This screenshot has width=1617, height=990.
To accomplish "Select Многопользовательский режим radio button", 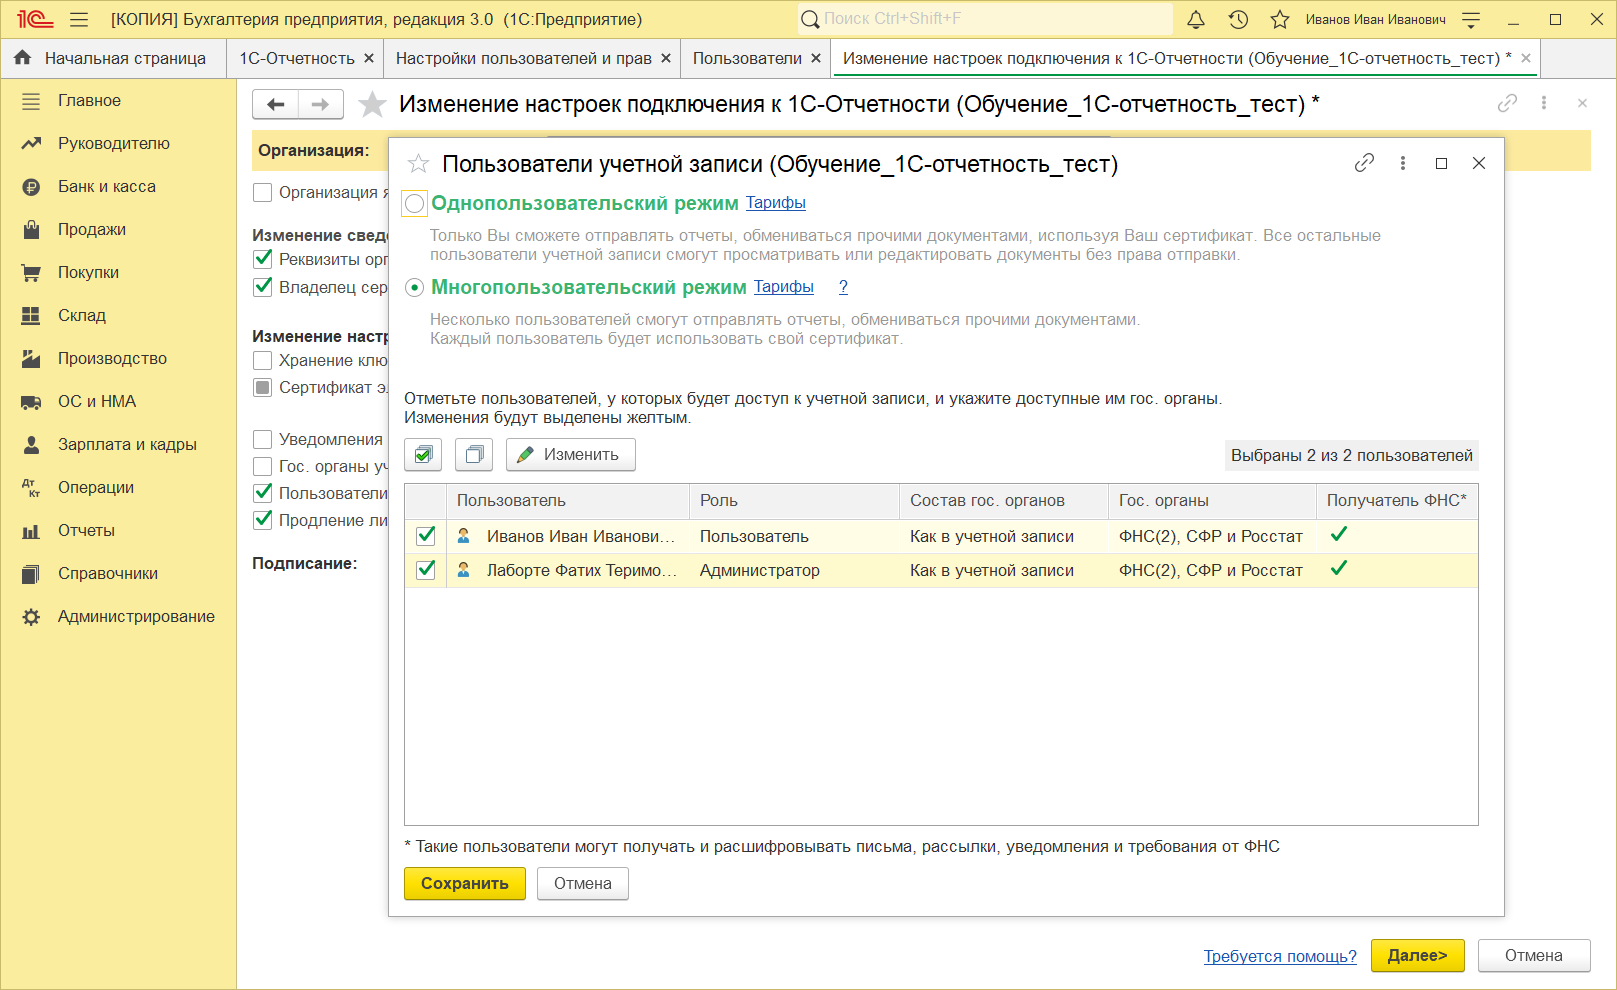I will tap(414, 288).
